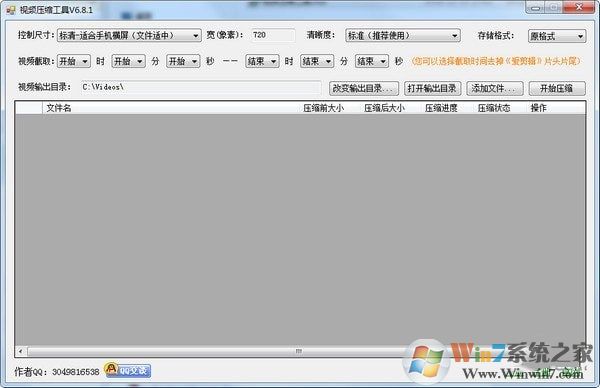
Task: Open the 存储格式 format dropdown
Action: [557, 36]
